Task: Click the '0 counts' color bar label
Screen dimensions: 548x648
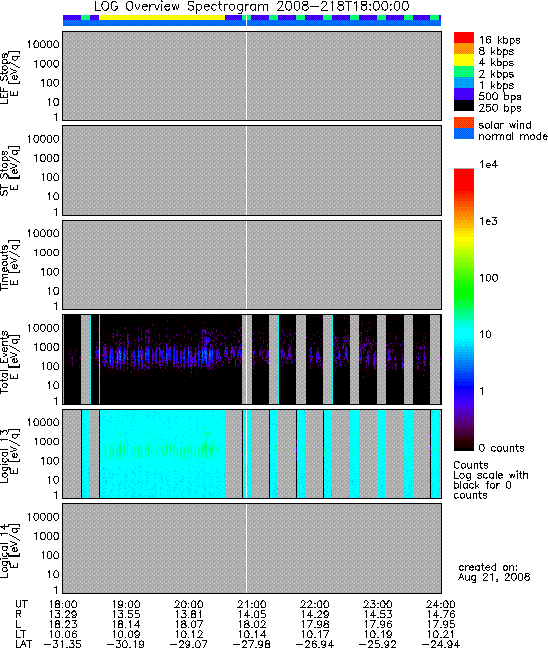Action: (x=501, y=448)
